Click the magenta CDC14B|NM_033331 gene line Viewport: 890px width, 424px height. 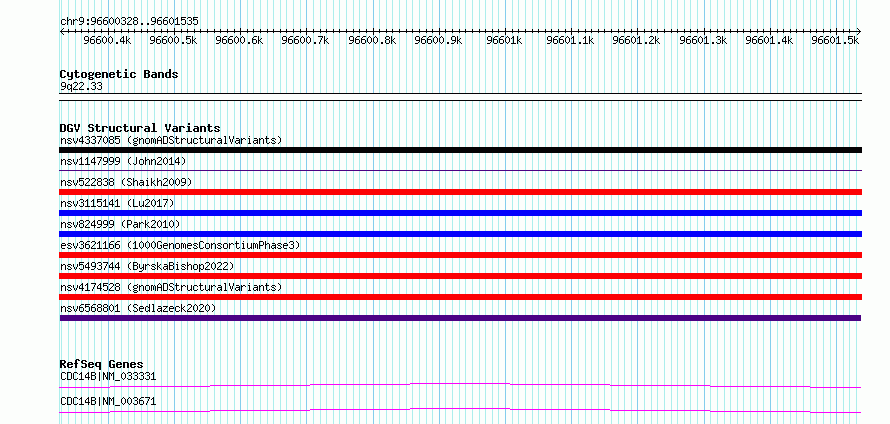(x=460, y=385)
